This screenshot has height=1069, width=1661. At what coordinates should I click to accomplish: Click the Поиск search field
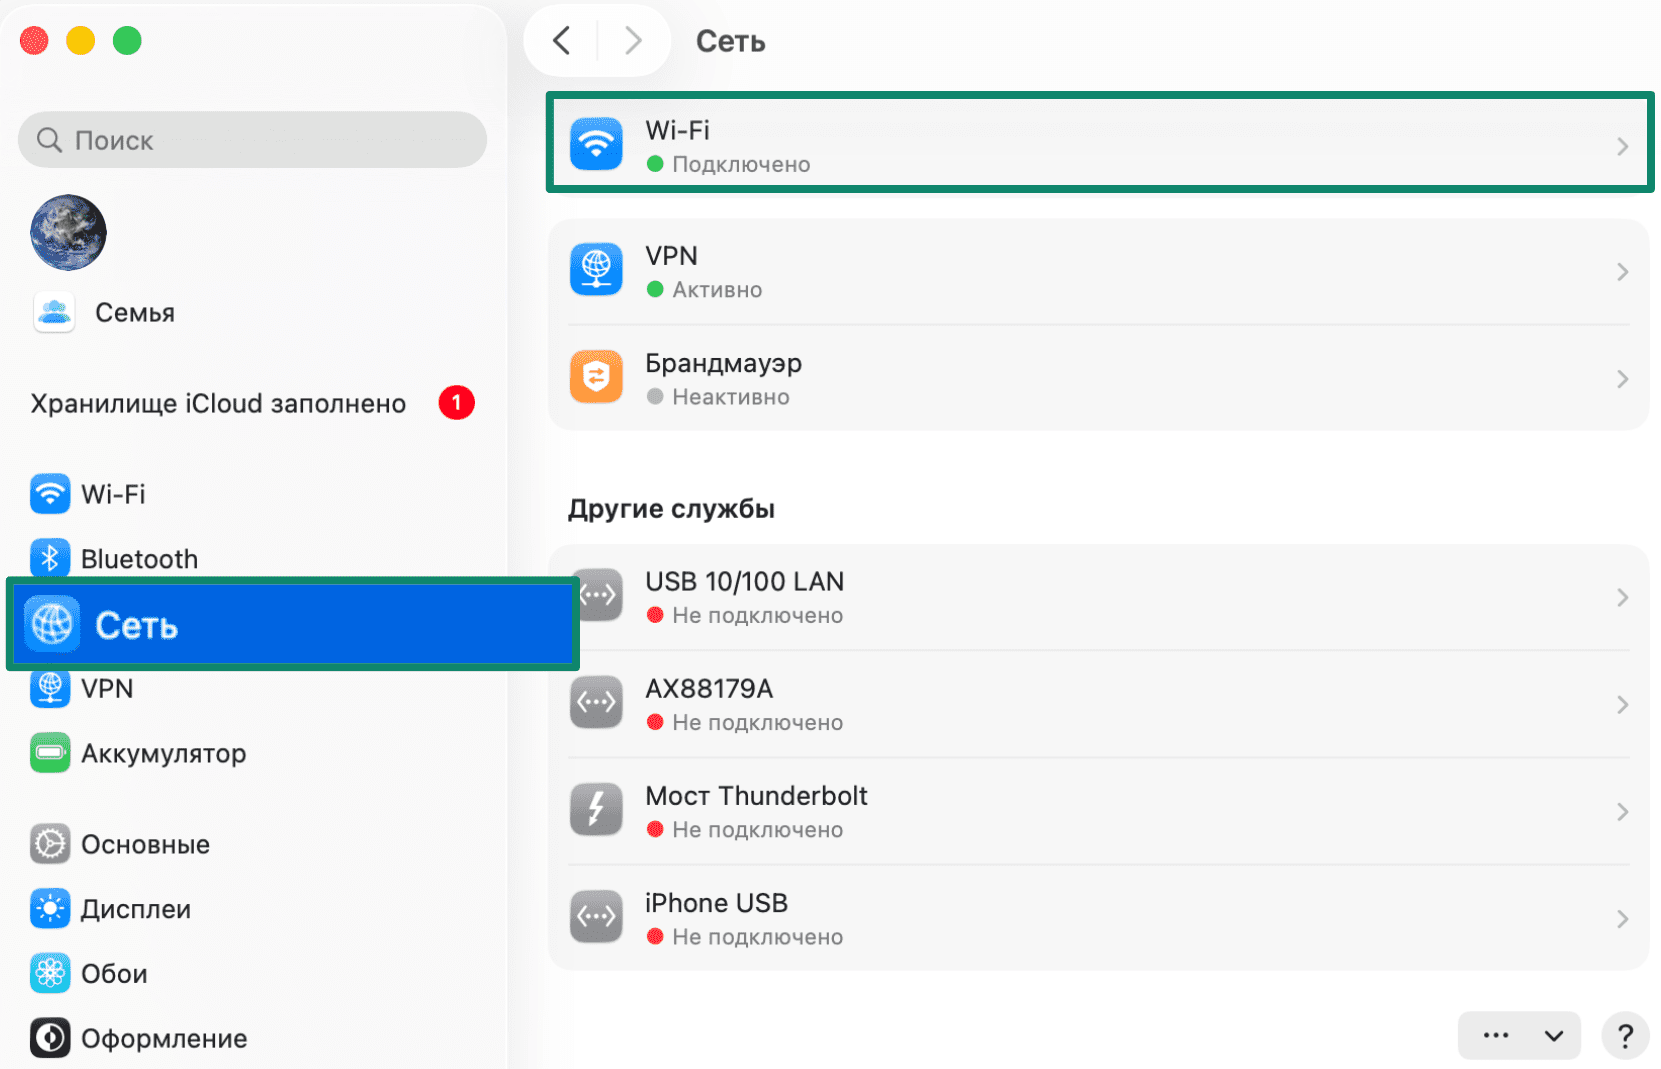click(x=251, y=140)
